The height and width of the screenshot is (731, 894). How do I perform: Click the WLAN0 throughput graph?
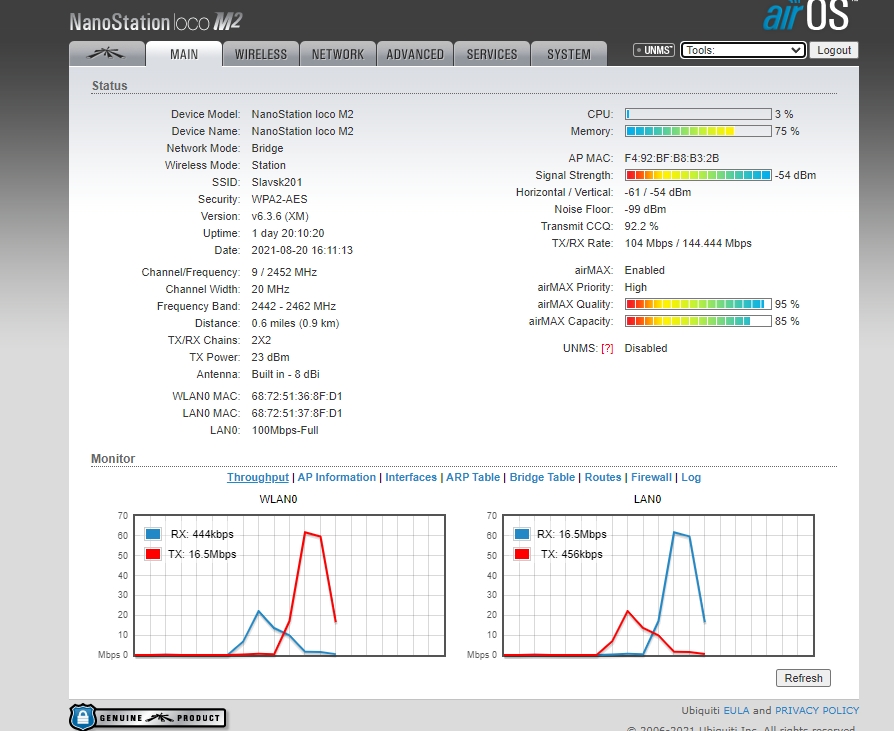click(290, 586)
